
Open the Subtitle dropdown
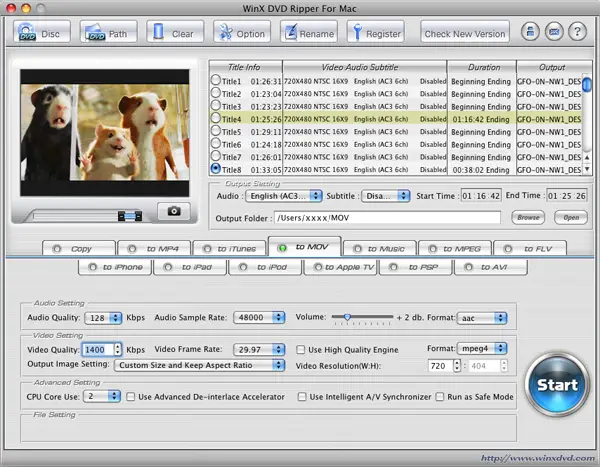[x=386, y=196]
